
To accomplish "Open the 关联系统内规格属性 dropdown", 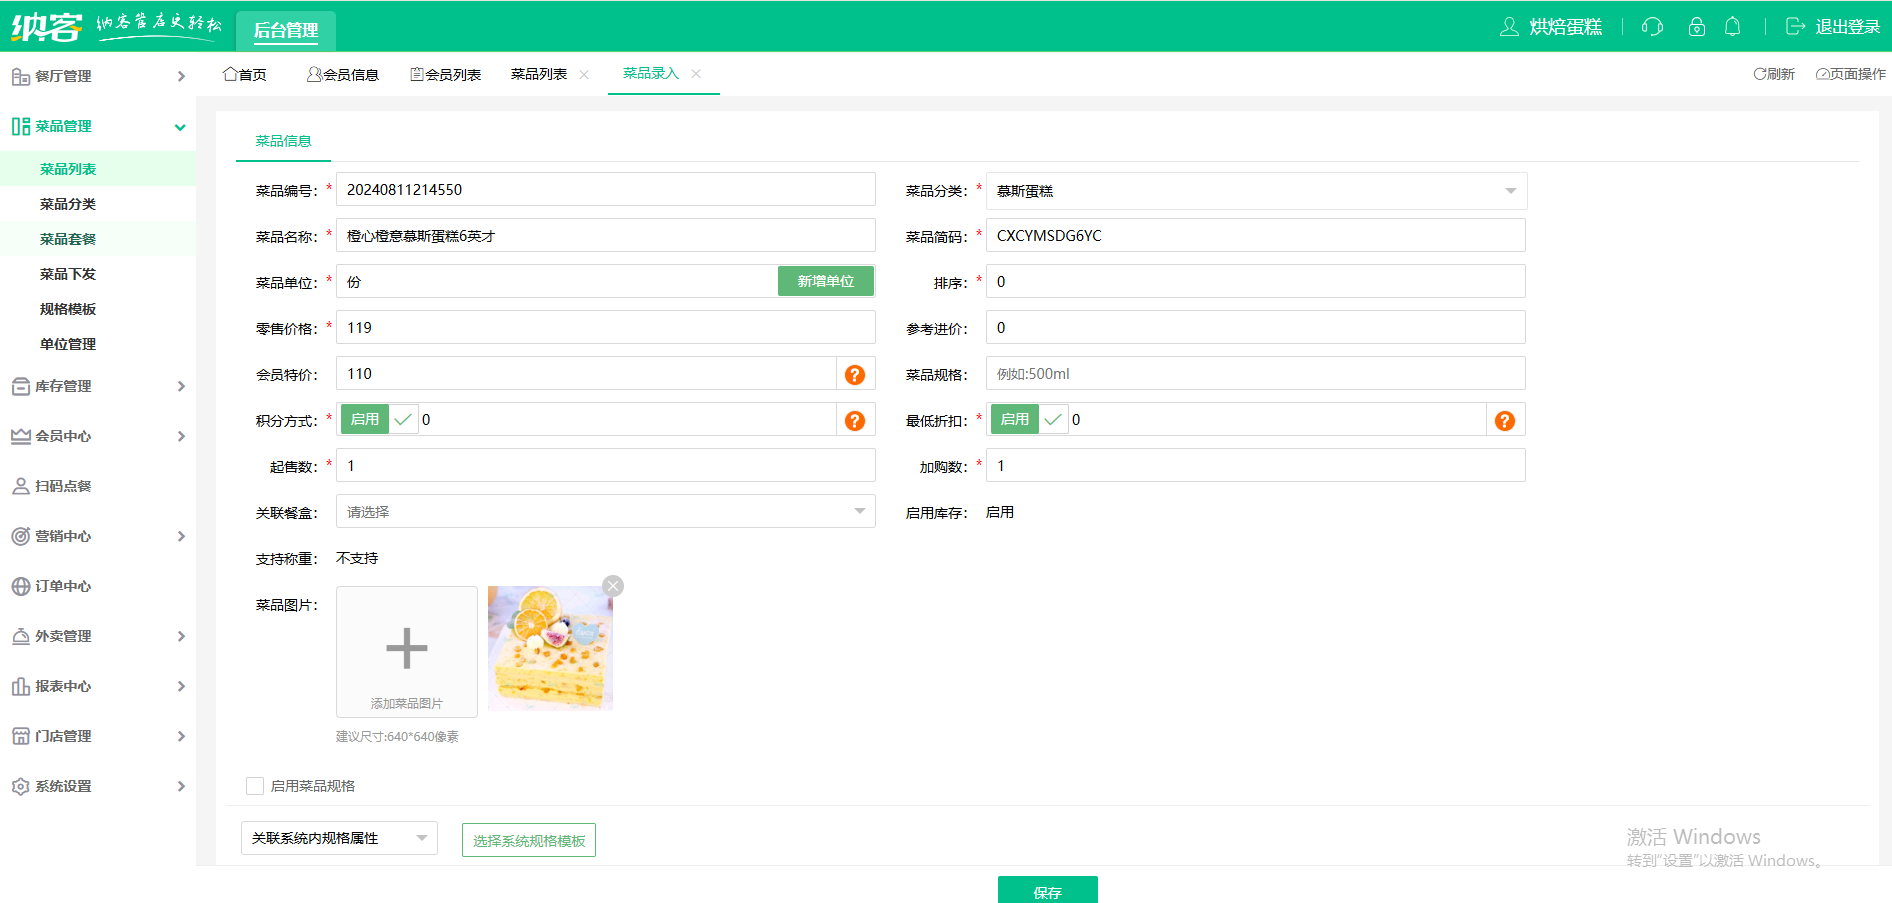I will pyautogui.click(x=340, y=838).
